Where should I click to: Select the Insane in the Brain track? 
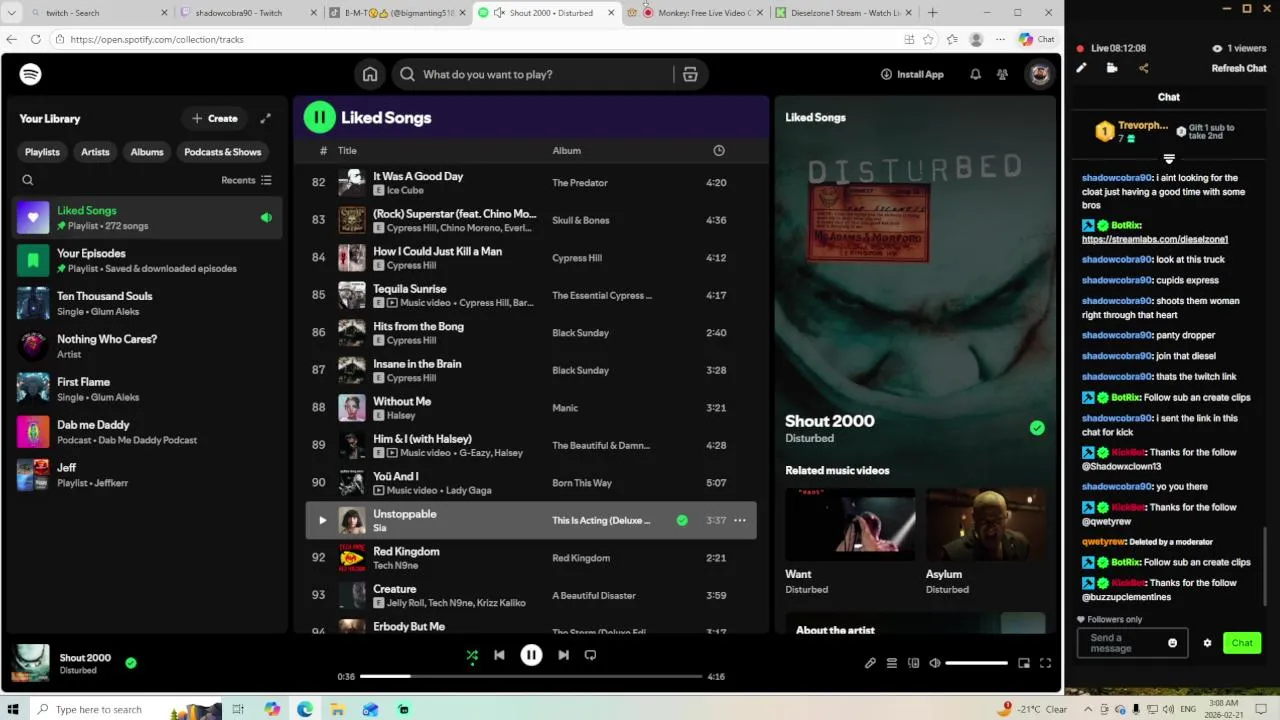pyautogui.click(x=530, y=370)
